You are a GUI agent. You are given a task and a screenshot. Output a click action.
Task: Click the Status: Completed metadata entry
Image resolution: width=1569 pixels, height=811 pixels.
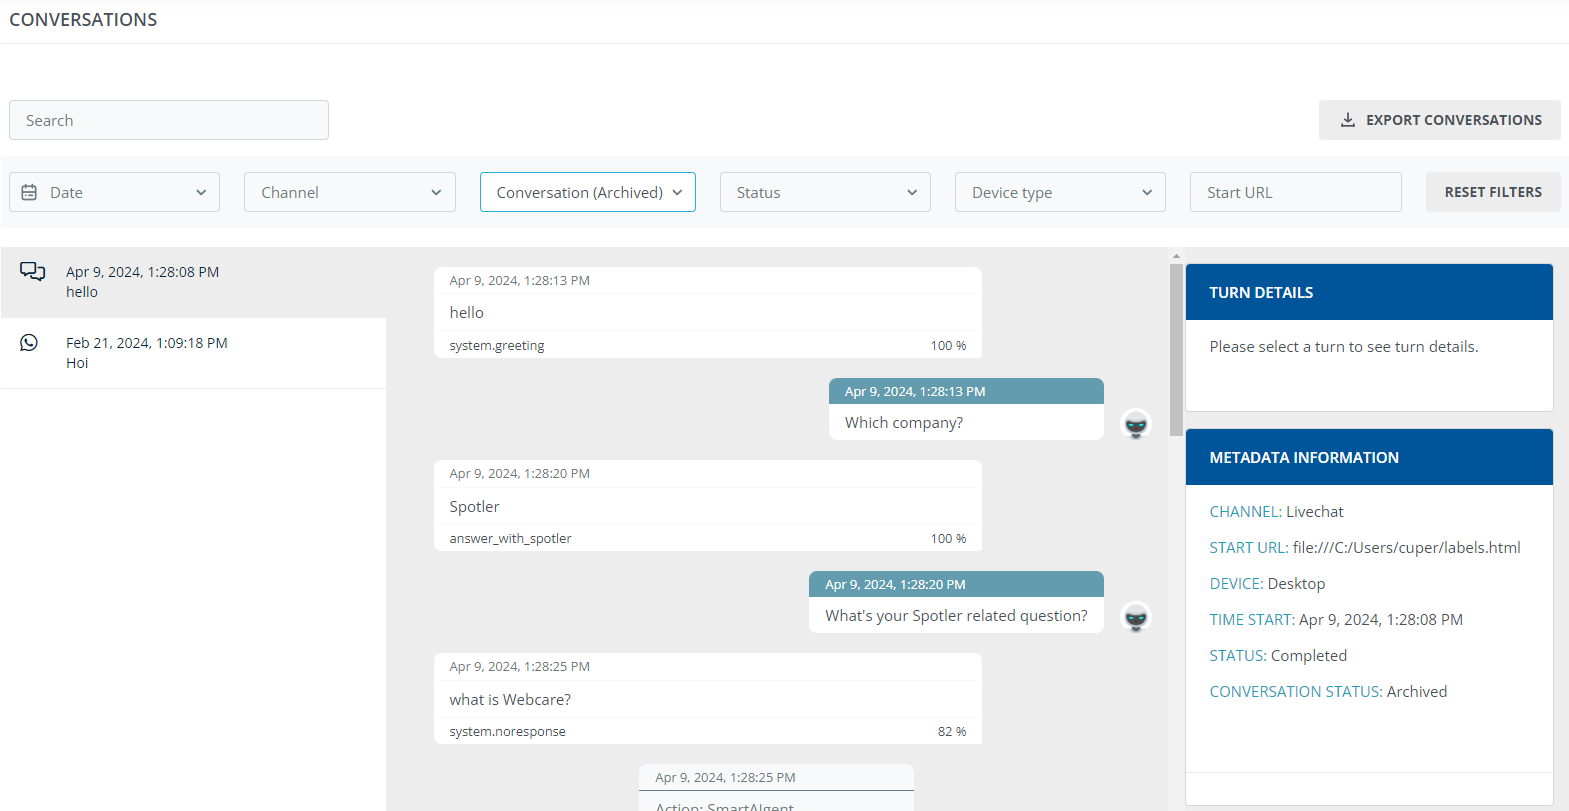[1278, 655]
